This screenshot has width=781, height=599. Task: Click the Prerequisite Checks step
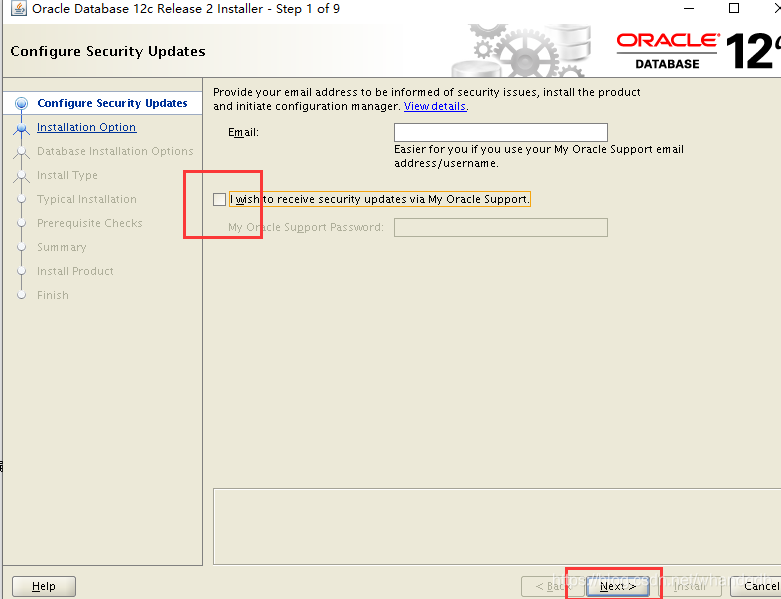90,223
